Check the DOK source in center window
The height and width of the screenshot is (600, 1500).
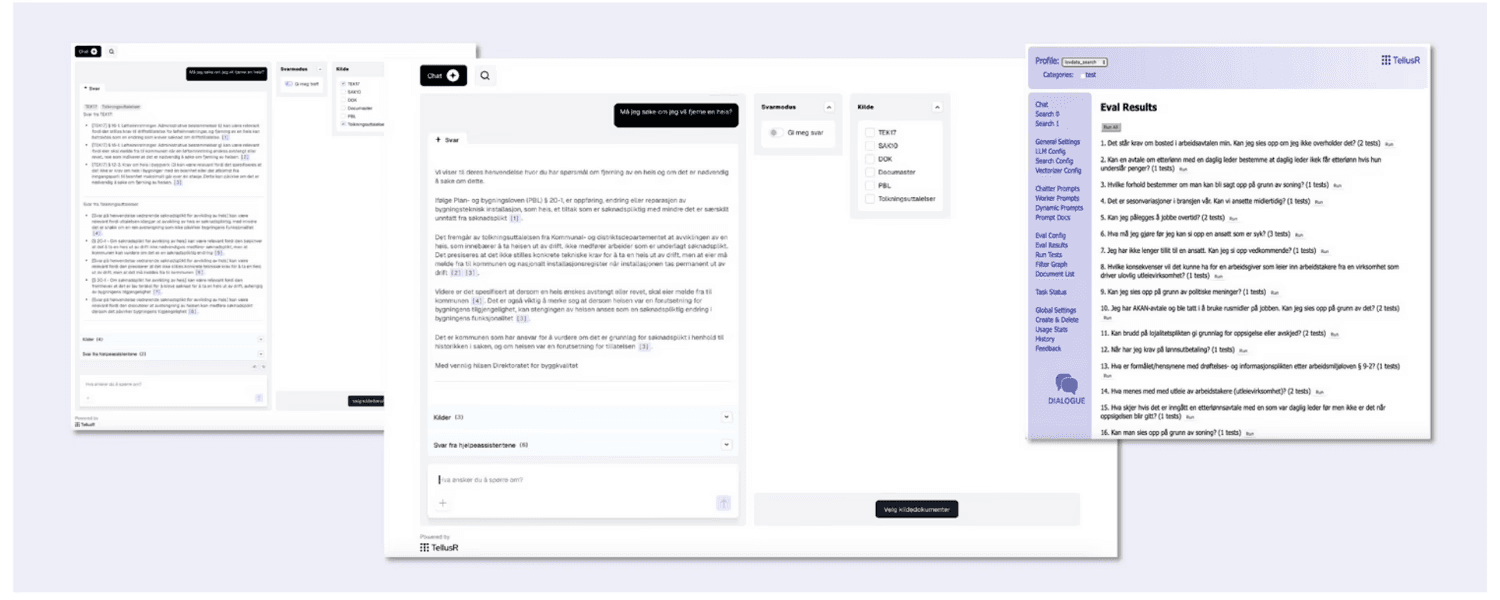point(869,158)
